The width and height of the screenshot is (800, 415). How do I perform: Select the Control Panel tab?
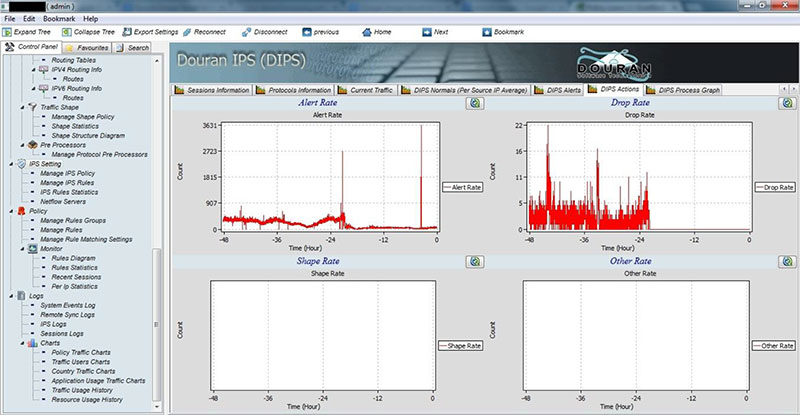(x=32, y=47)
